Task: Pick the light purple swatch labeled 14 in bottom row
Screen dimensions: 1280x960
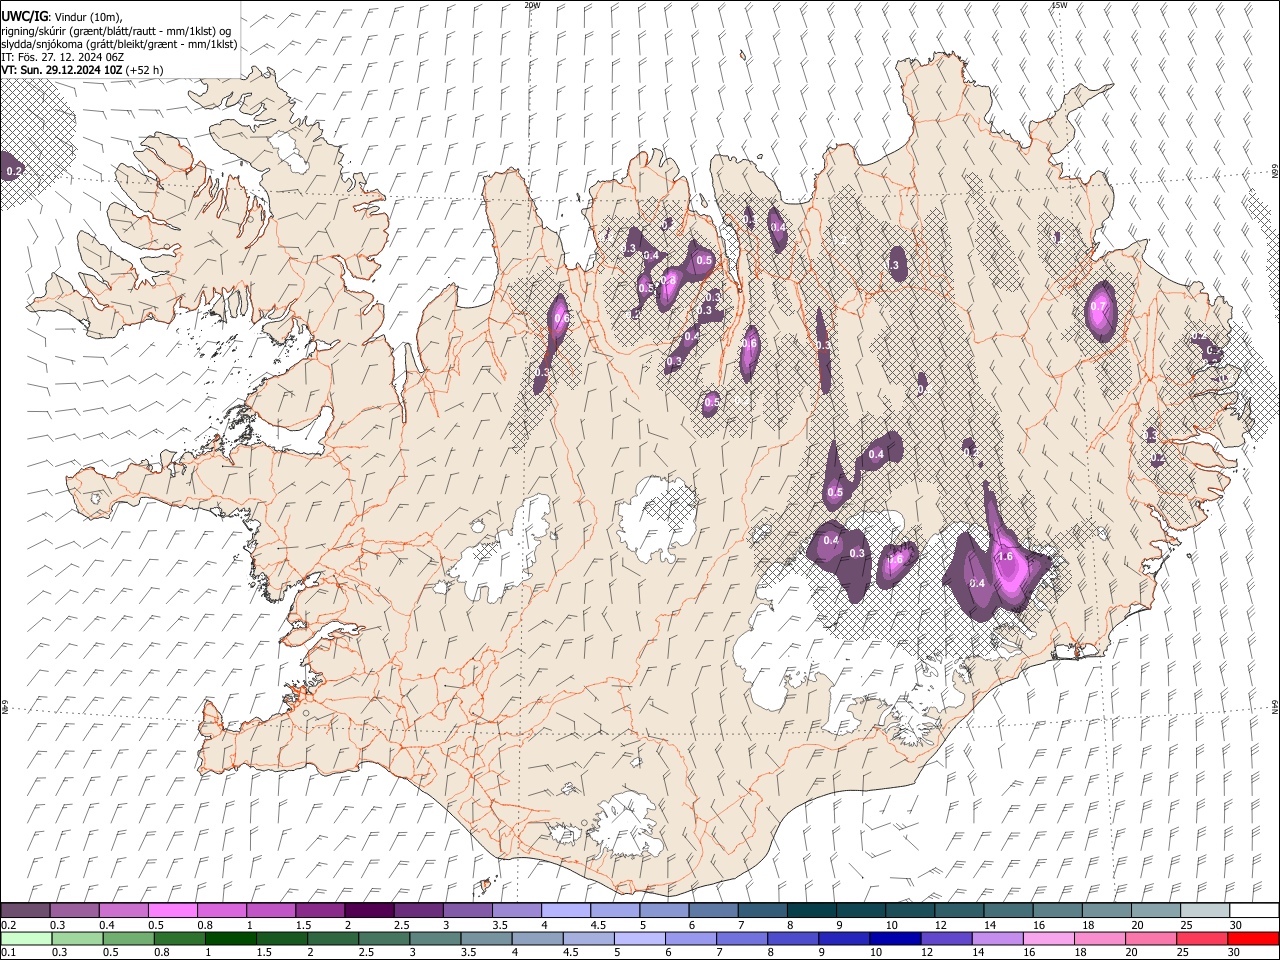Action: click(996, 938)
